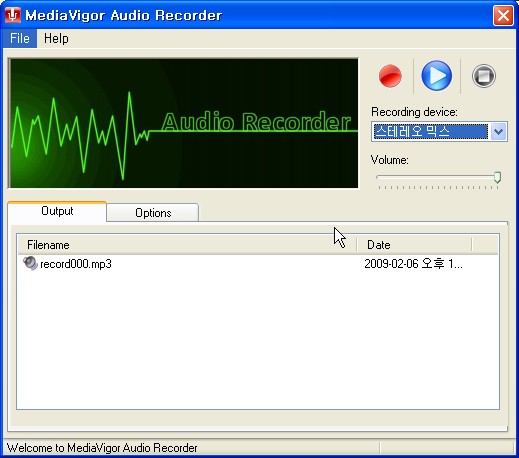Click the status bar welcome message

[x=102, y=448]
